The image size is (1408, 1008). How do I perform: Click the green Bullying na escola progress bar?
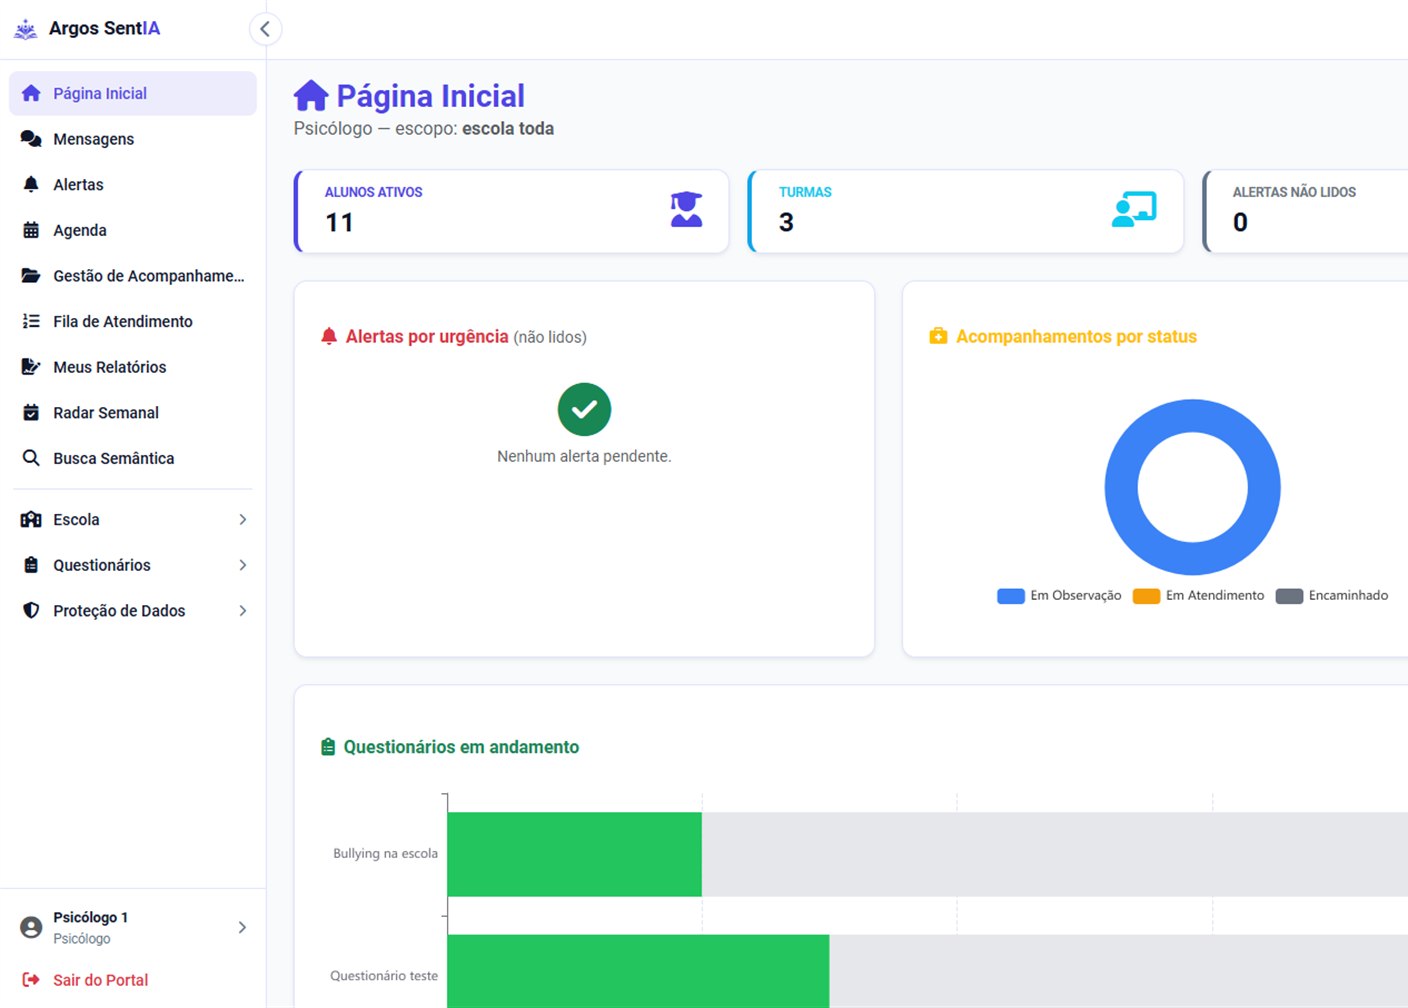(574, 854)
